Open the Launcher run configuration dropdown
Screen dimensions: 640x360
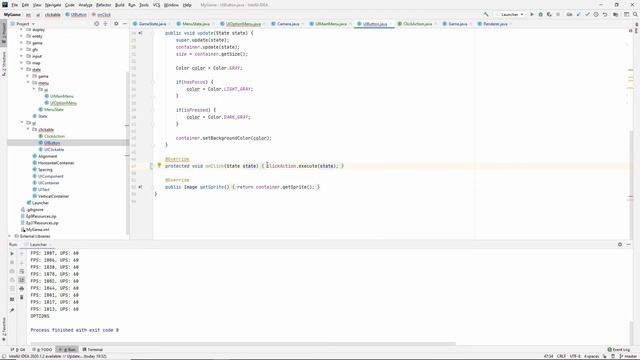(x=509, y=14)
